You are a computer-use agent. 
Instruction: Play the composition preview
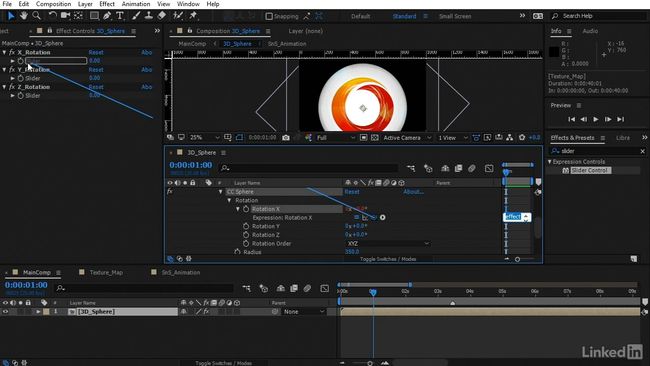[596, 119]
